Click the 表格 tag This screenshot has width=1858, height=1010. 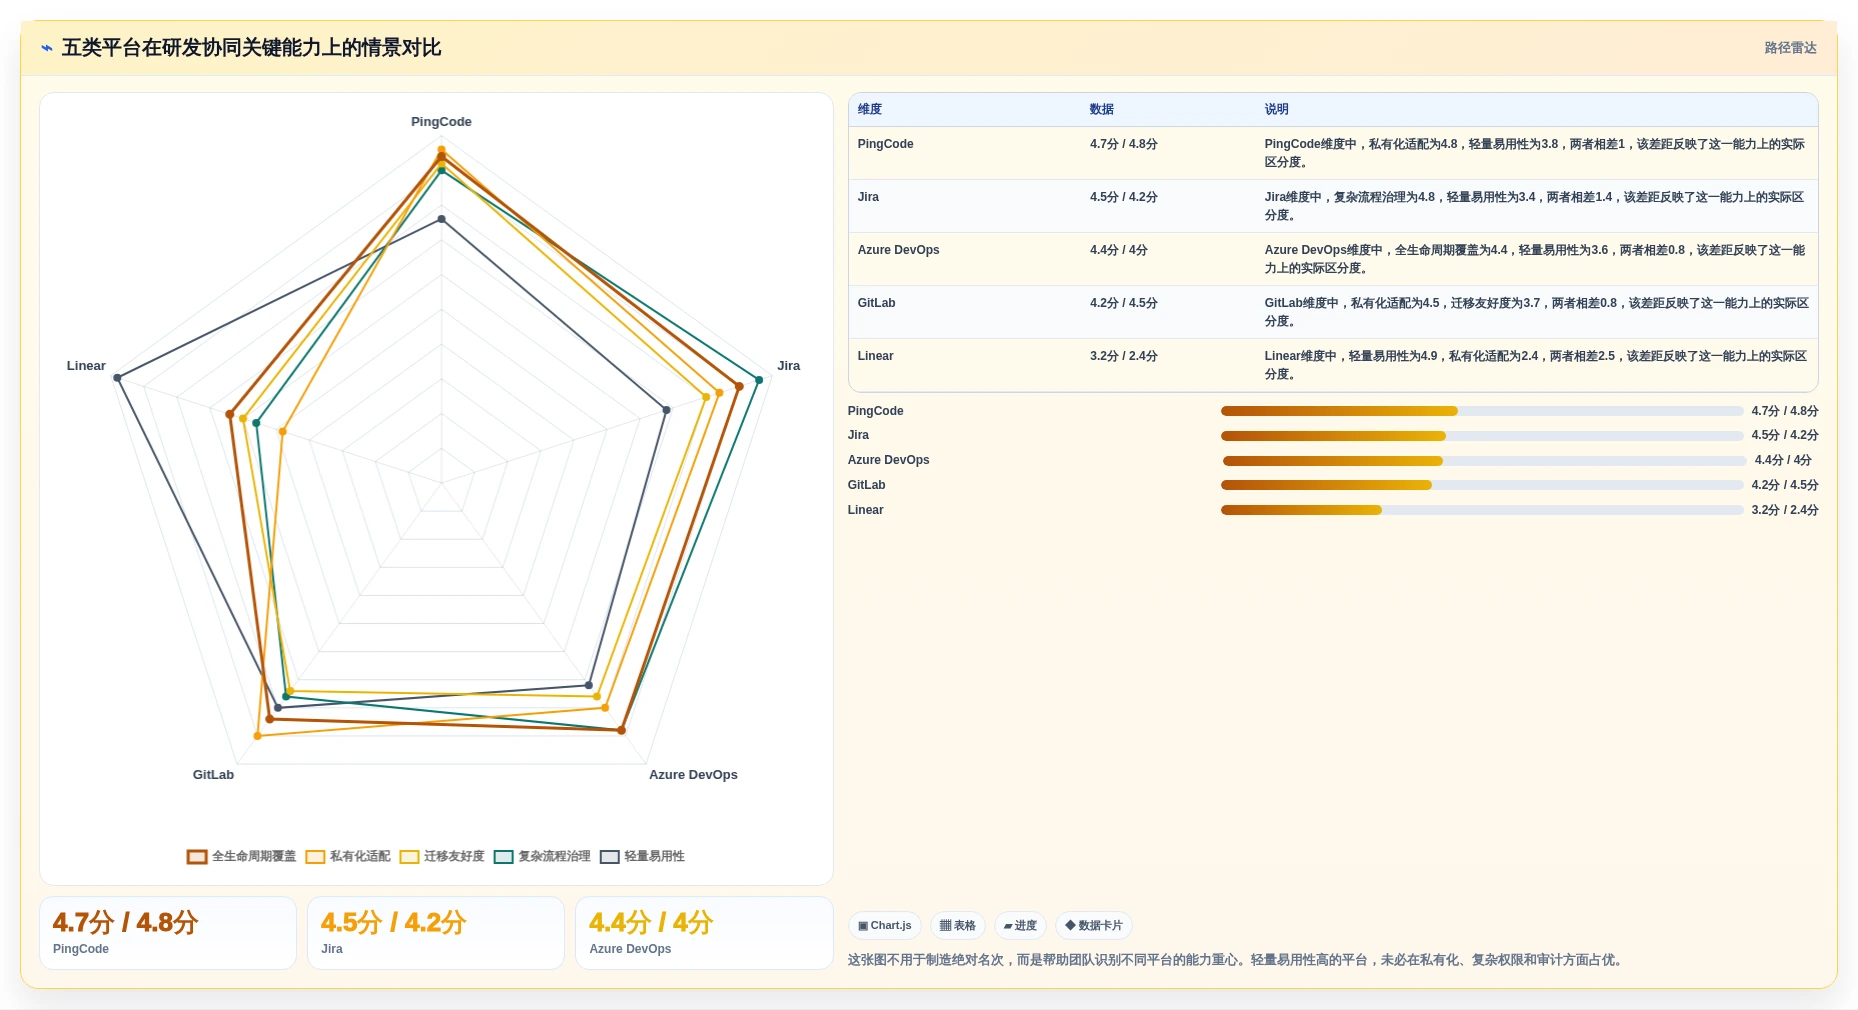958,926
